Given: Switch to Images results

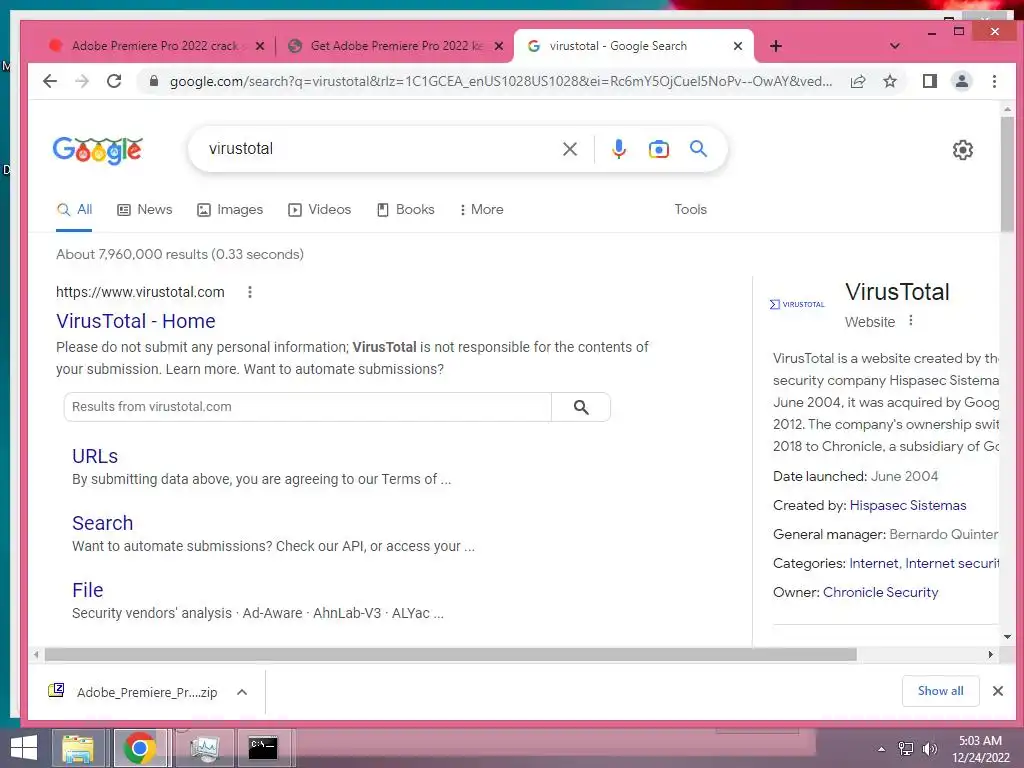Looking at the screenshot, I should click(x=231, y=210).
